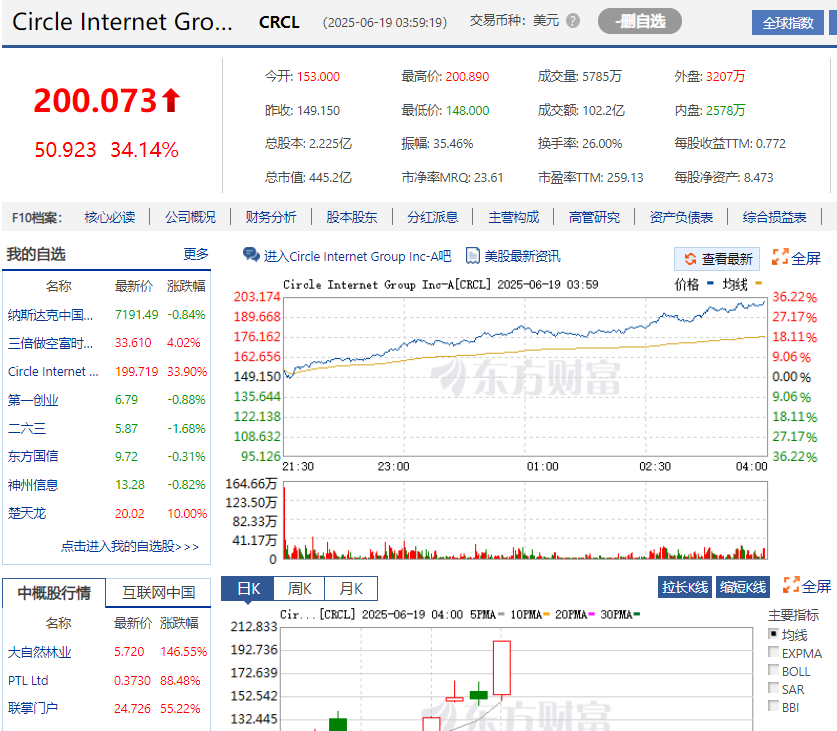837x731 pixels.
Task: Click the intraday price line chart area
Action: click(x=525, y=377)
